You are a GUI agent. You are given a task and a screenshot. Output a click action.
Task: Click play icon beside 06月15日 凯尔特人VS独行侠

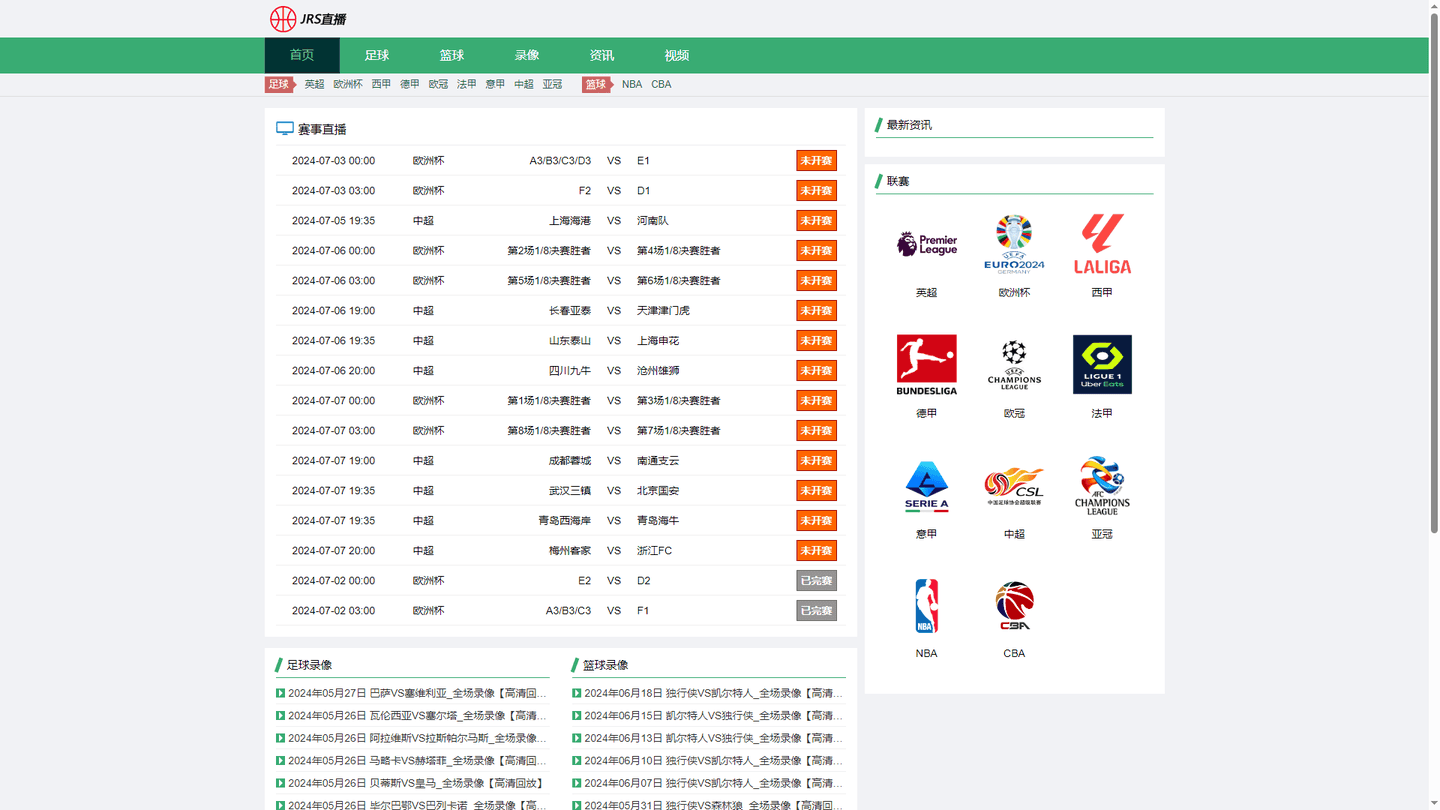point(577,716)
